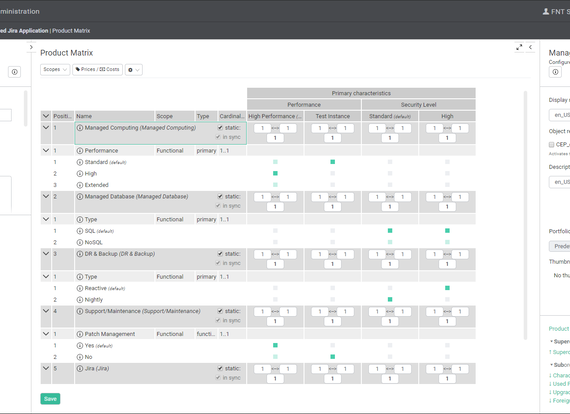
Task: Open info icon for Performance characteristic
Action: tap(80, 150)
